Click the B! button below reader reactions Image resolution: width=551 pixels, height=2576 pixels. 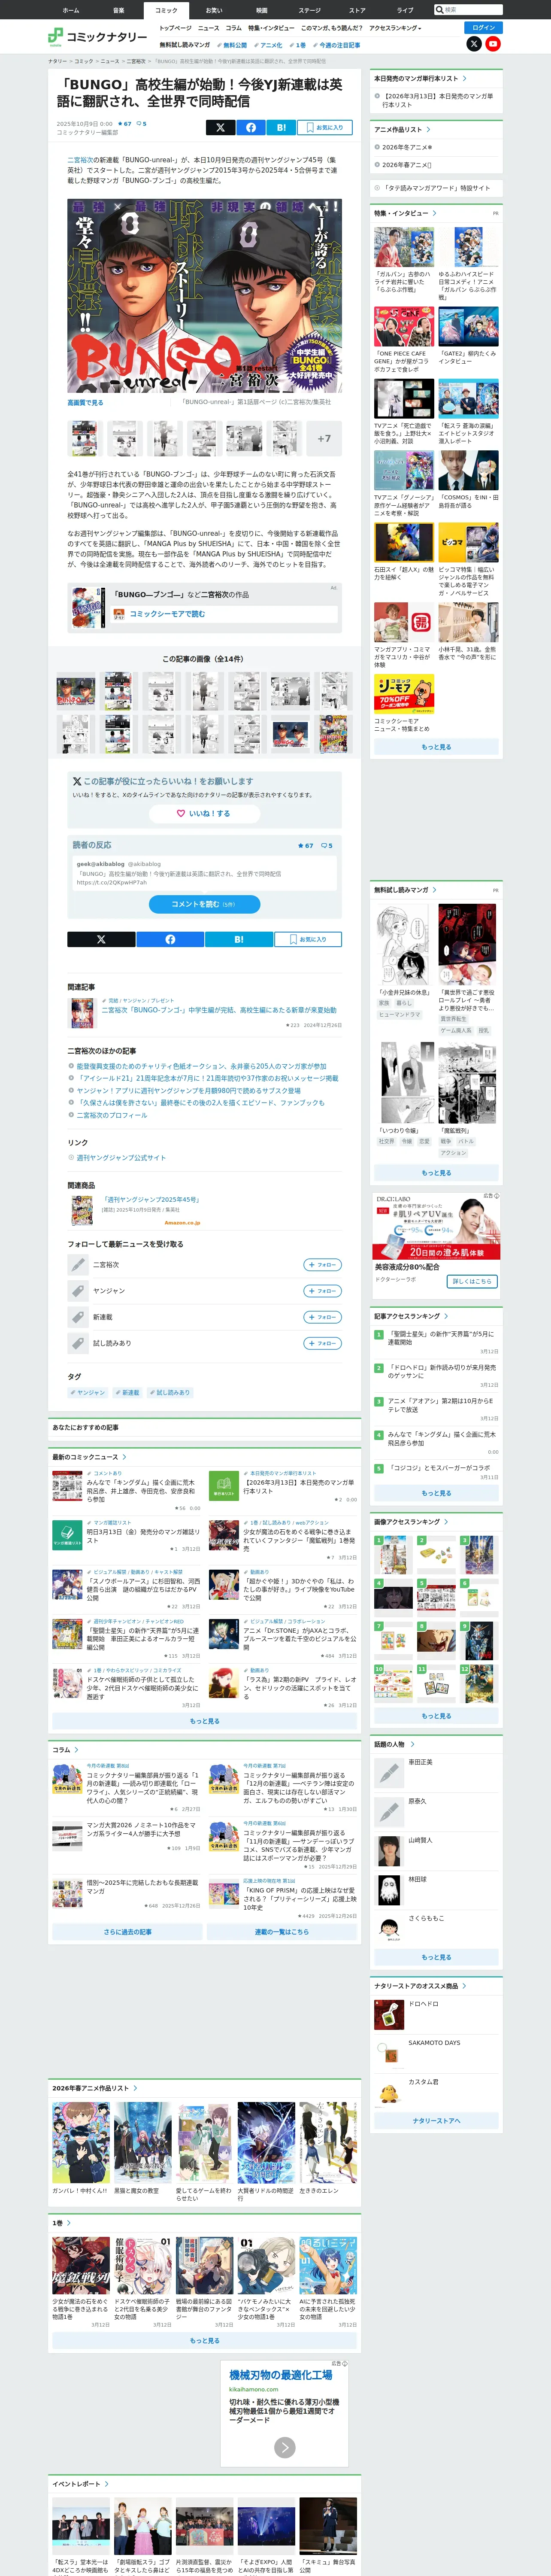[x=239, y=939]
